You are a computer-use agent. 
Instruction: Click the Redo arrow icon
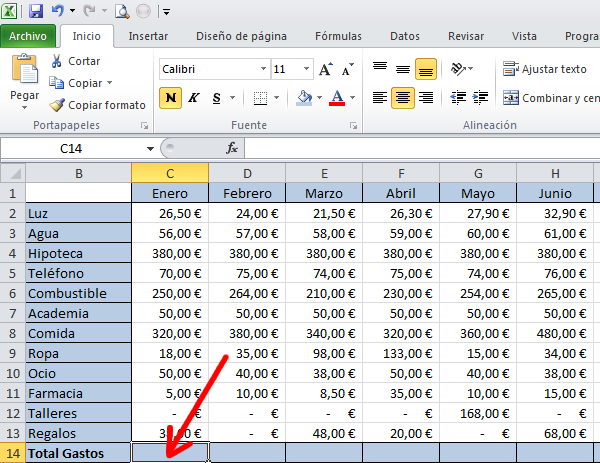(x=90, y=11)
